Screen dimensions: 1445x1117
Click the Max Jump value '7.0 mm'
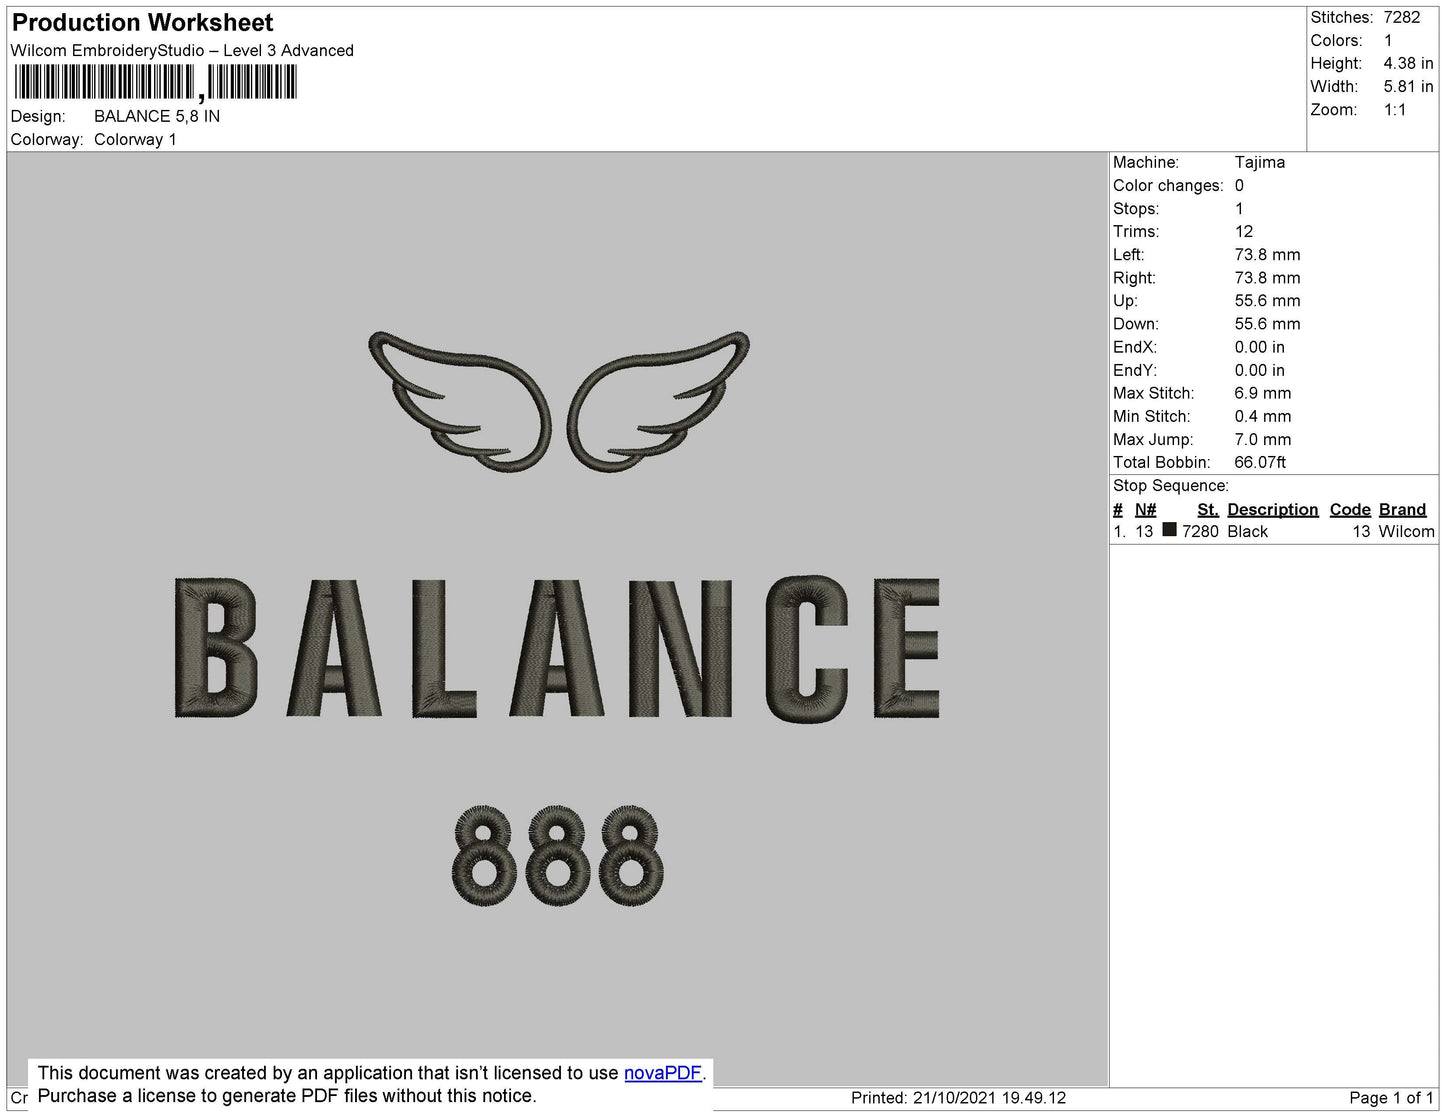pyautogui.click(x=1263, y=439)
